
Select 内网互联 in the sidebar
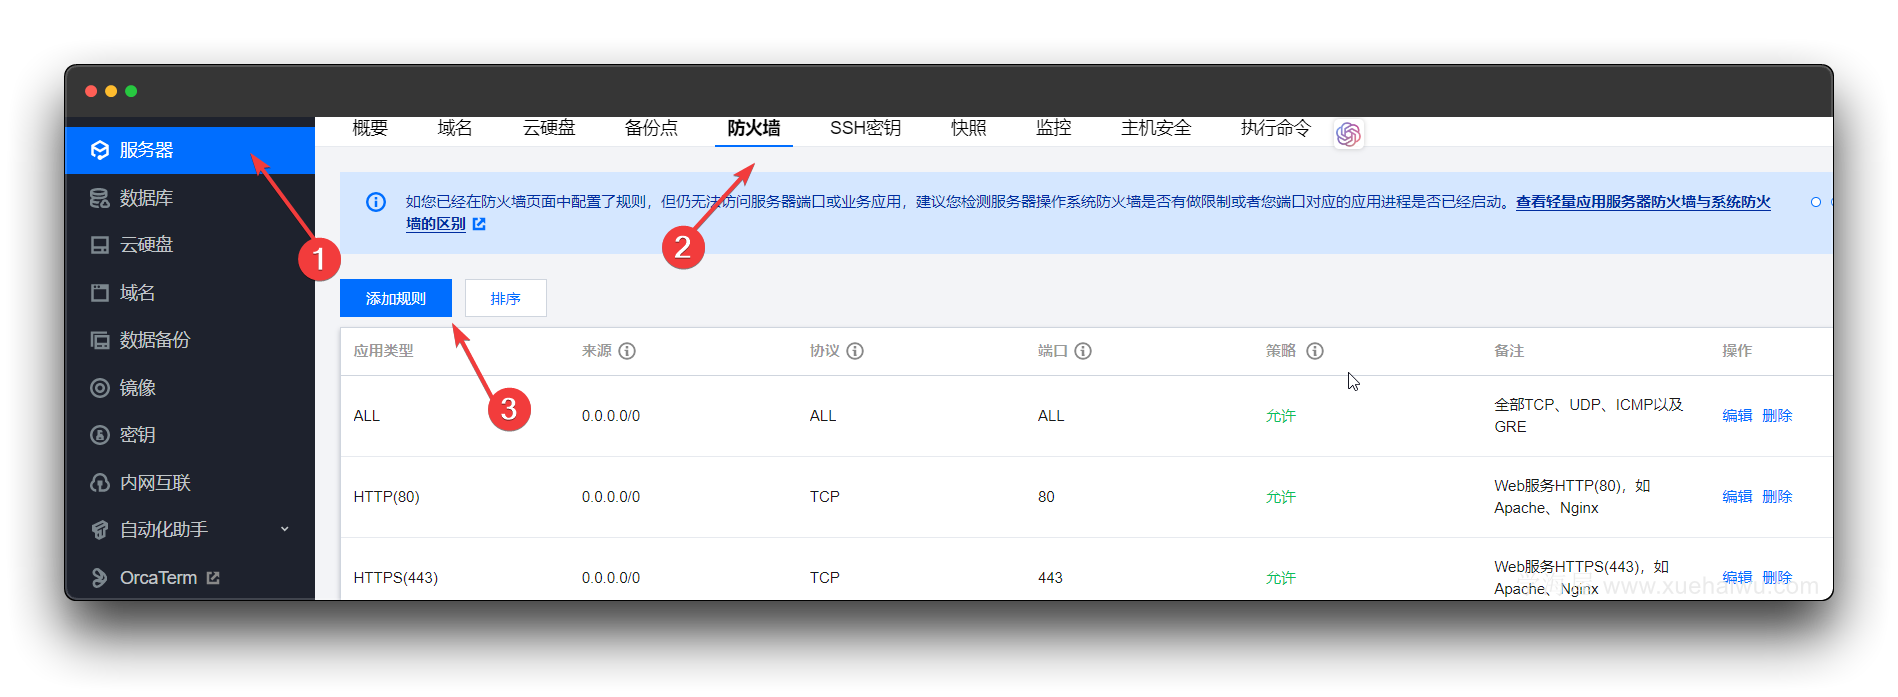190,483
